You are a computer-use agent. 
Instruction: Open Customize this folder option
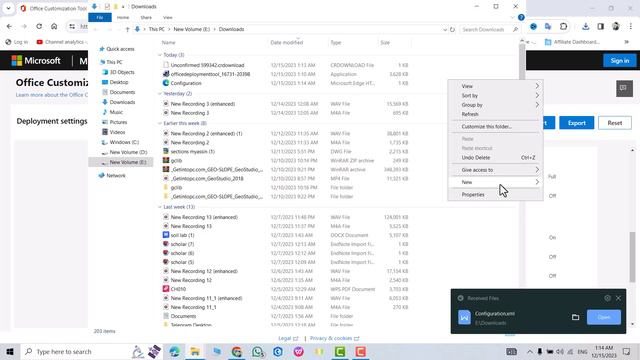pyautogui.click(x=496, y=127)
